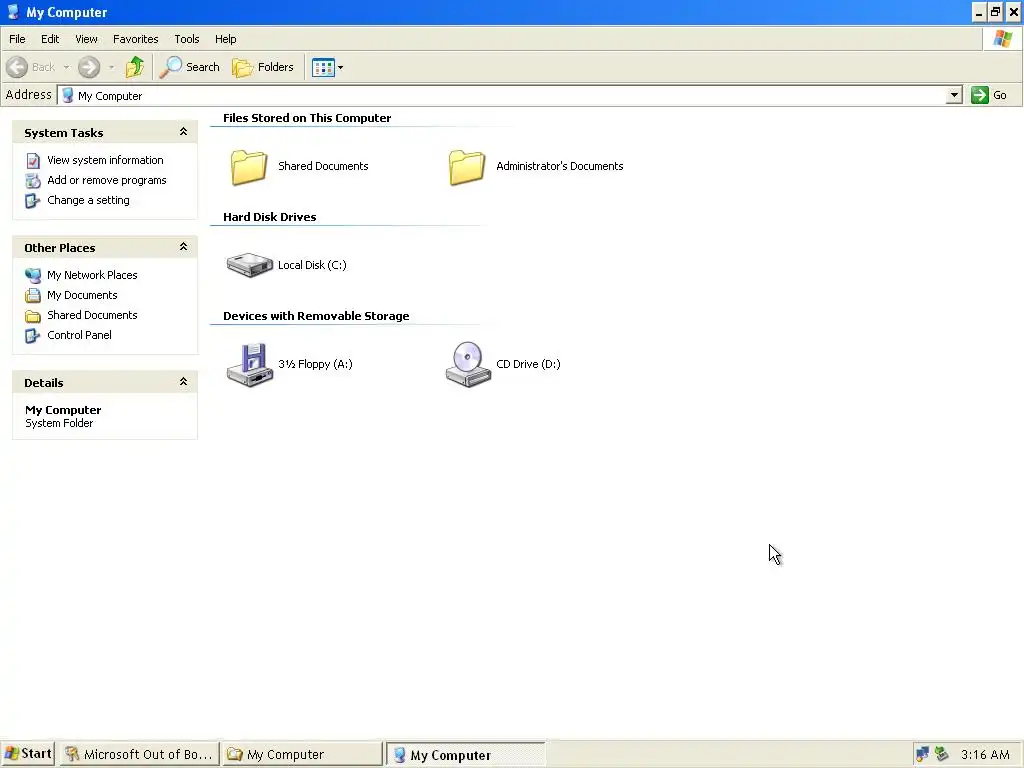The image size is (1024, 768).
Task: Click the CD Drive (D:) label
Action: 528,364
